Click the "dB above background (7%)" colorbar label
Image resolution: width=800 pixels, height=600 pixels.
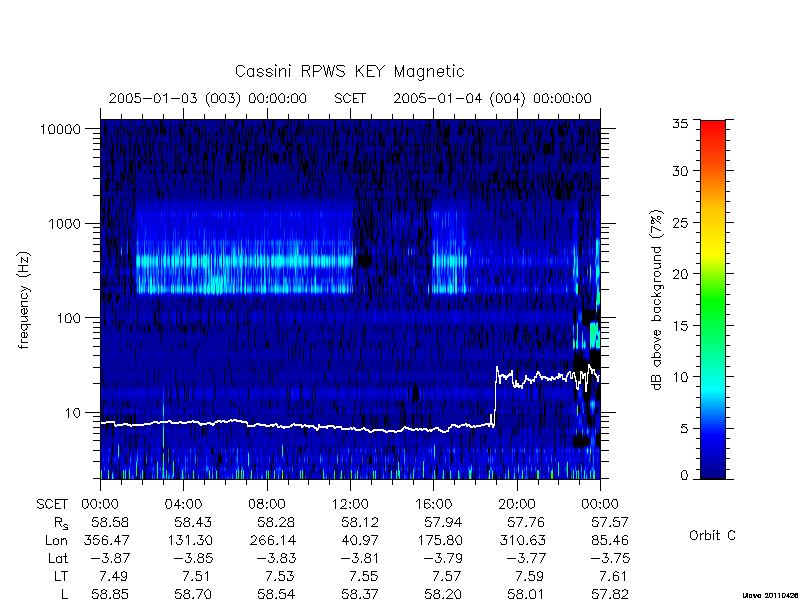click(x=657, y=301)
